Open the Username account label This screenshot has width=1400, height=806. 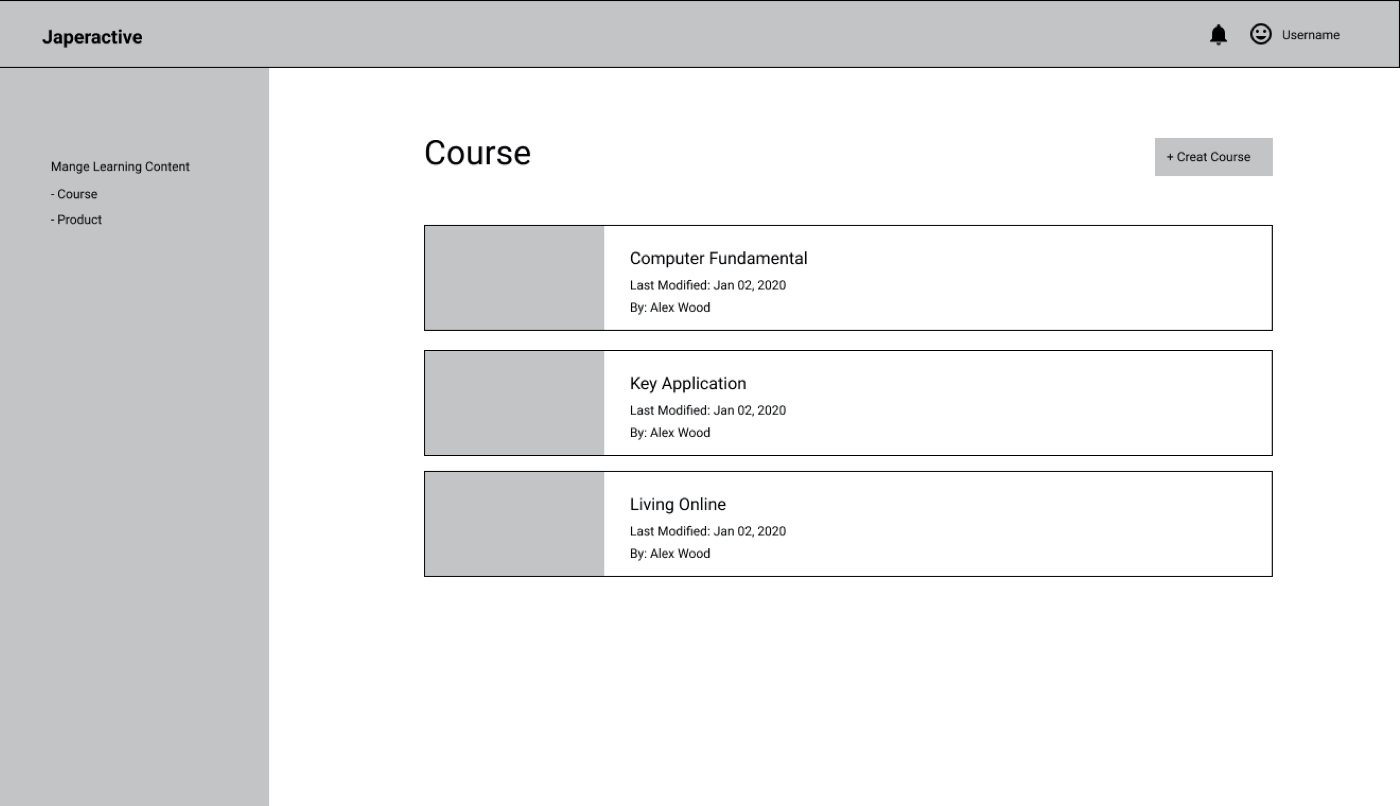tap(1310, 35)
